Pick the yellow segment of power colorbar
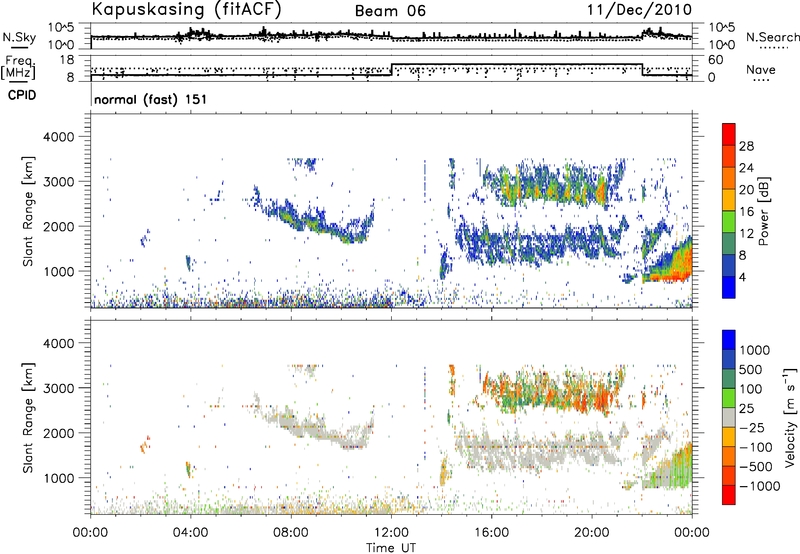800x554 pixels. [729, 200]
